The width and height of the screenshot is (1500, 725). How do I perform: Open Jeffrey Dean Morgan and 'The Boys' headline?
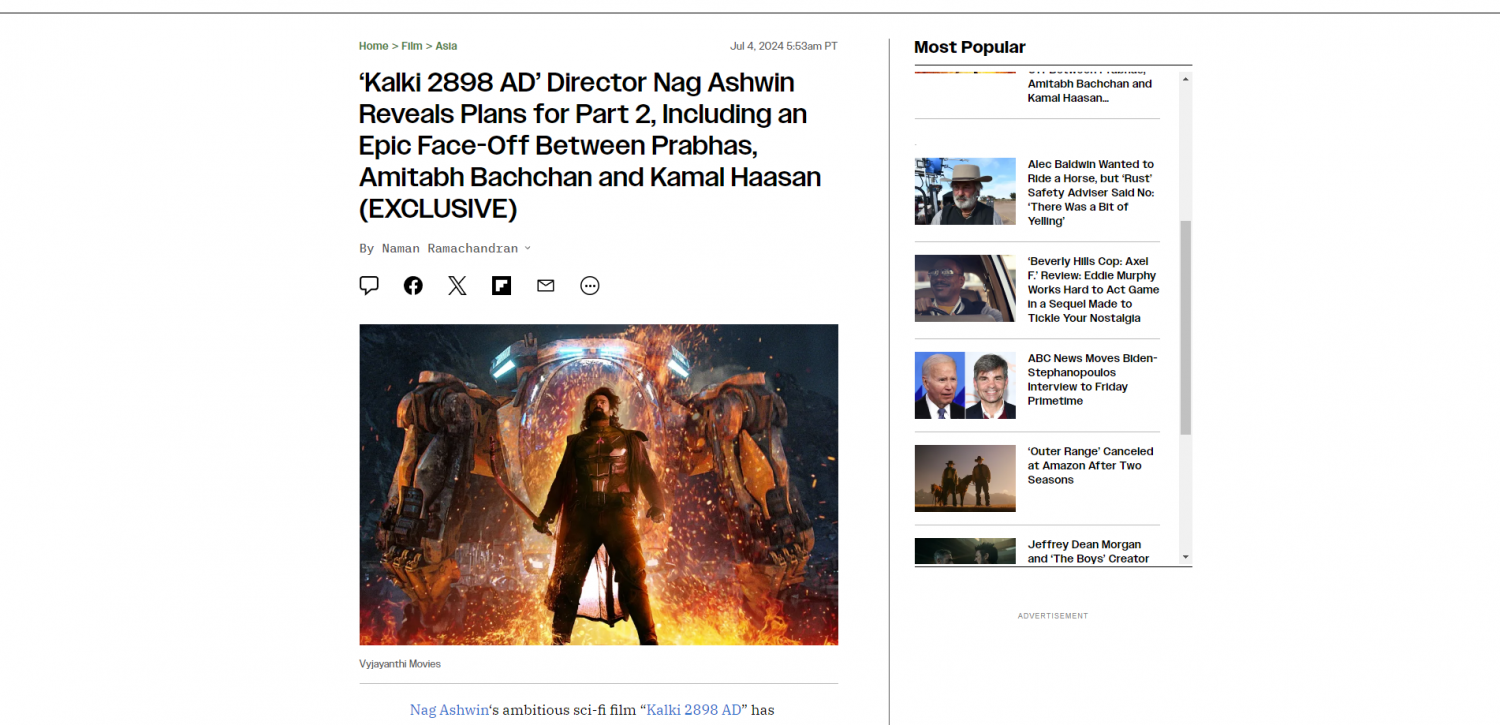pos(1088,552)
